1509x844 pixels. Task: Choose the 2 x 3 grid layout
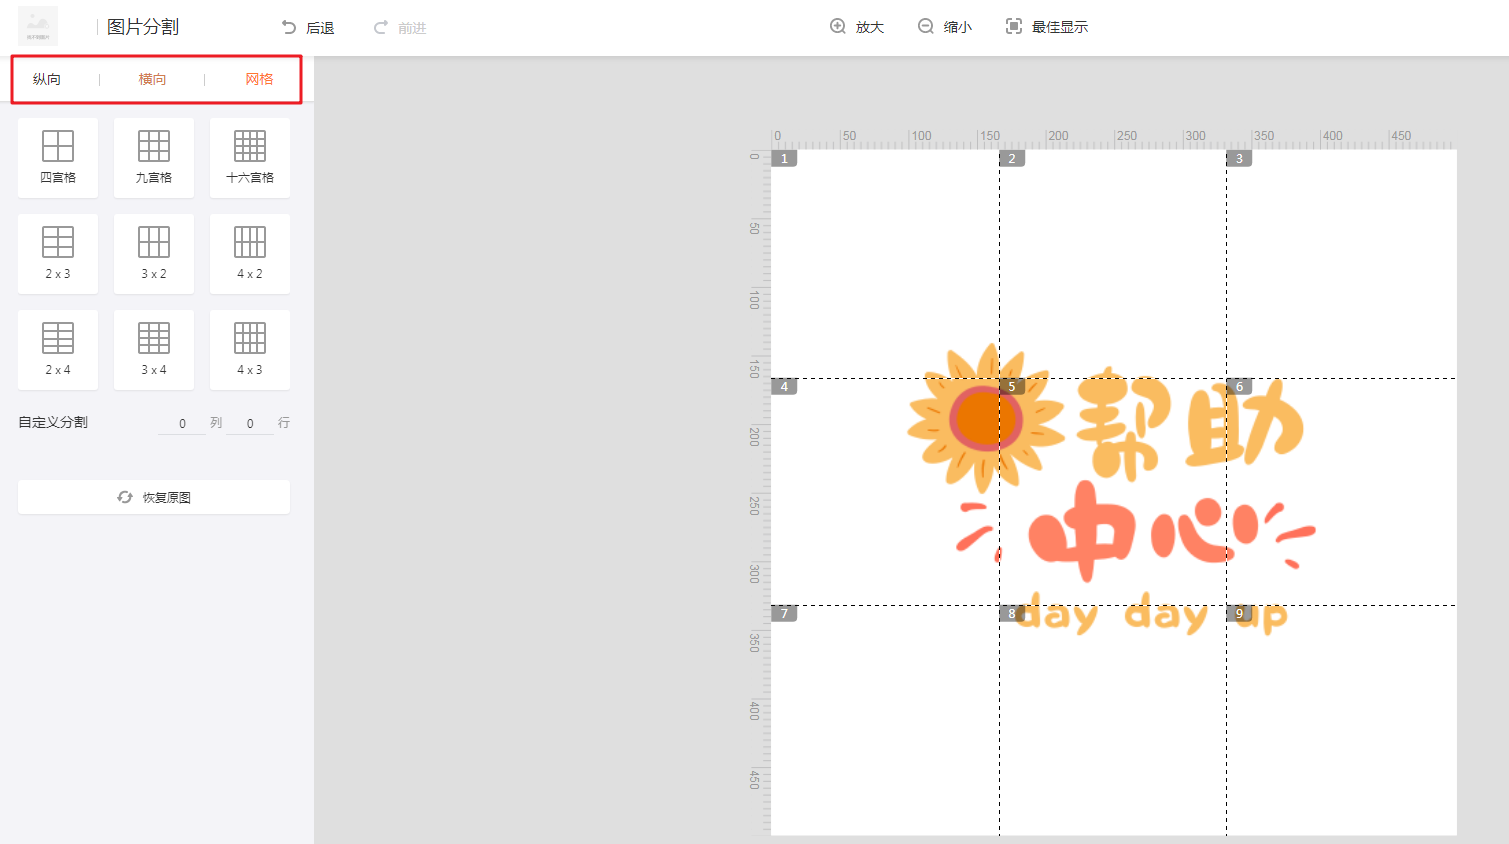pos(58,254)
